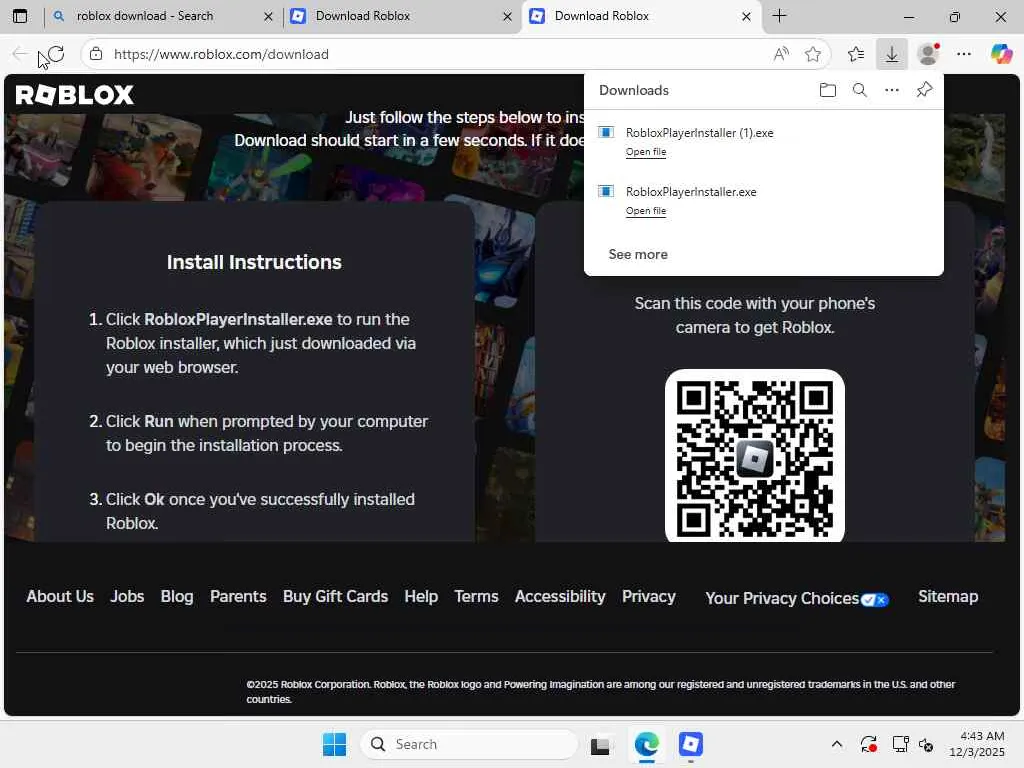Open network status tray icon
1024x768 pixels.
pos(901,744)
